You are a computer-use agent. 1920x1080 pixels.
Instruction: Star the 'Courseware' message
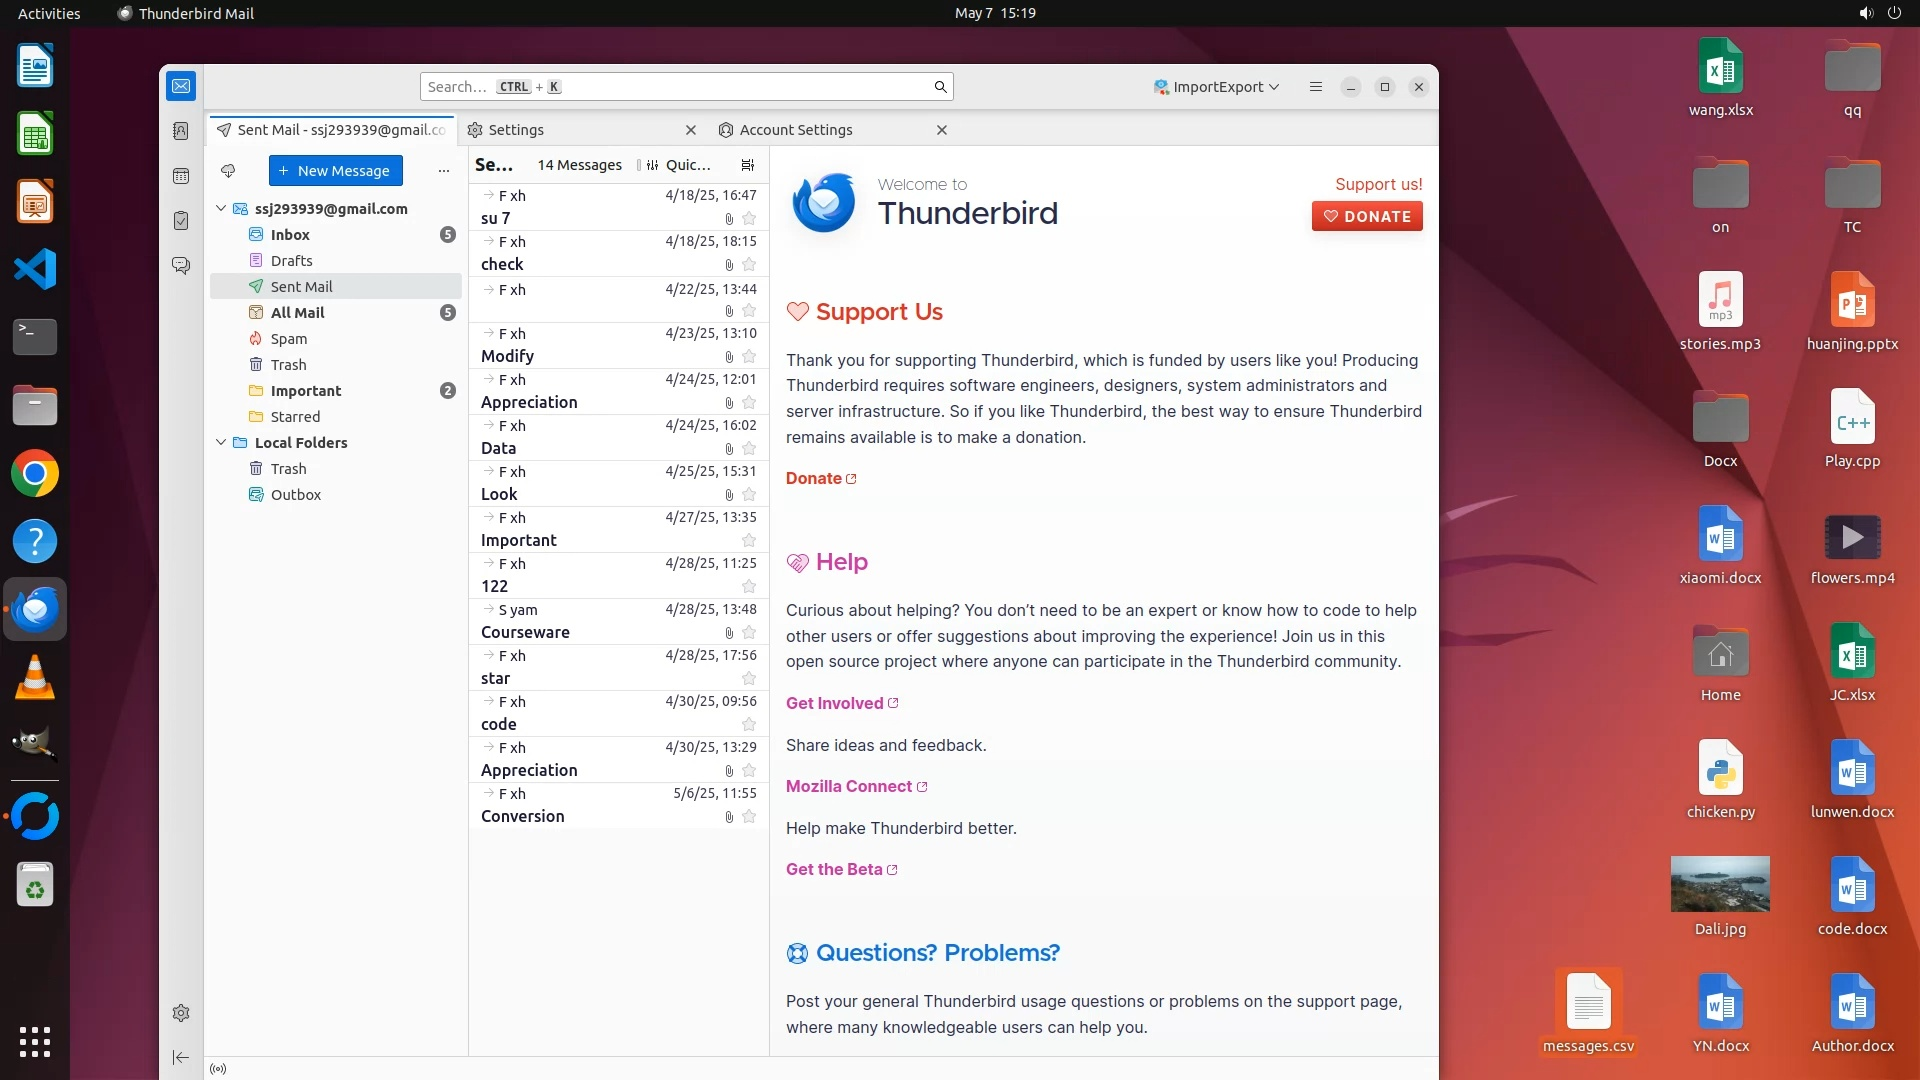(x=749, y=633)
